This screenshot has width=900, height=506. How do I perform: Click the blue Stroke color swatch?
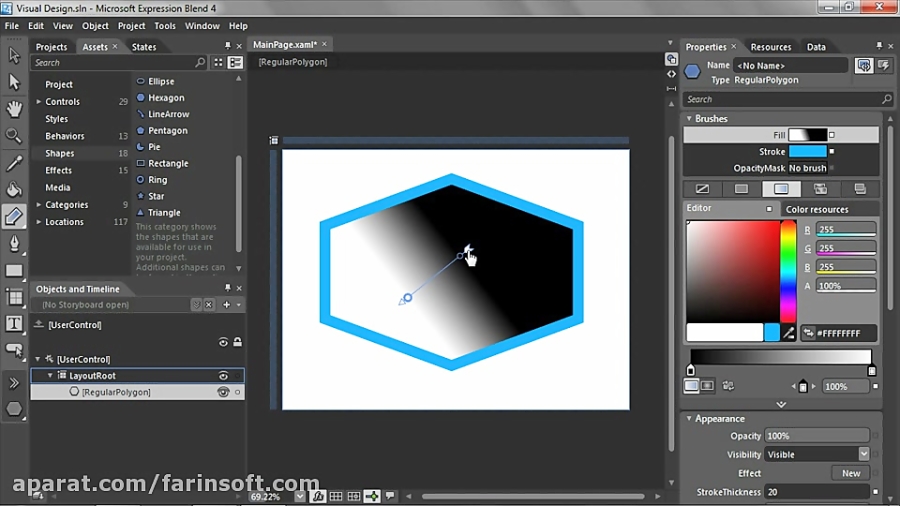click(807, 152)
